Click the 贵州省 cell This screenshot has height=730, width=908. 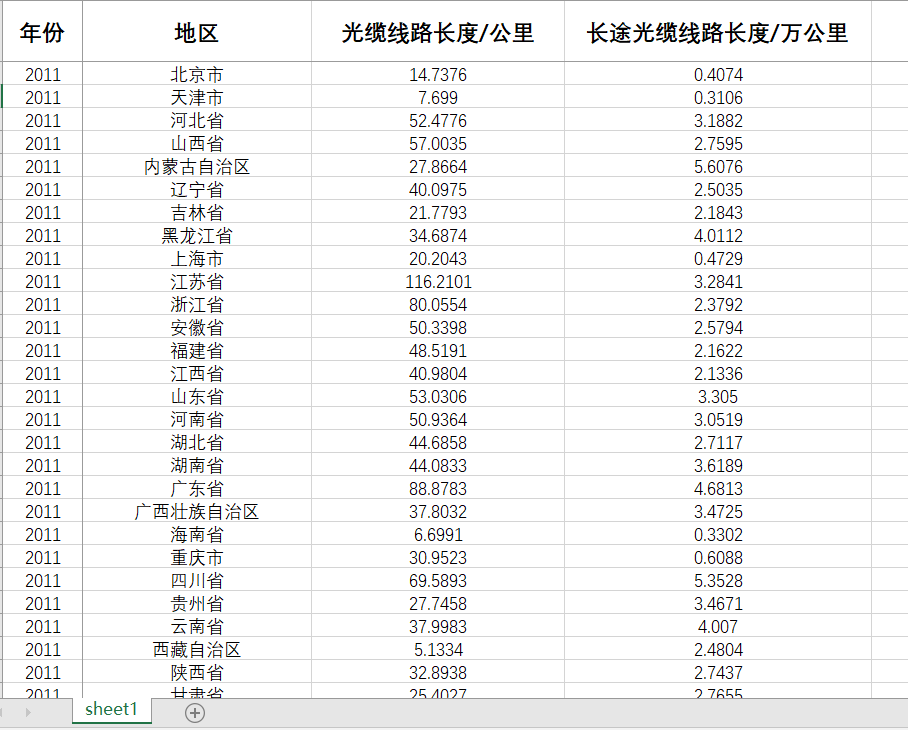click(197, 603)
